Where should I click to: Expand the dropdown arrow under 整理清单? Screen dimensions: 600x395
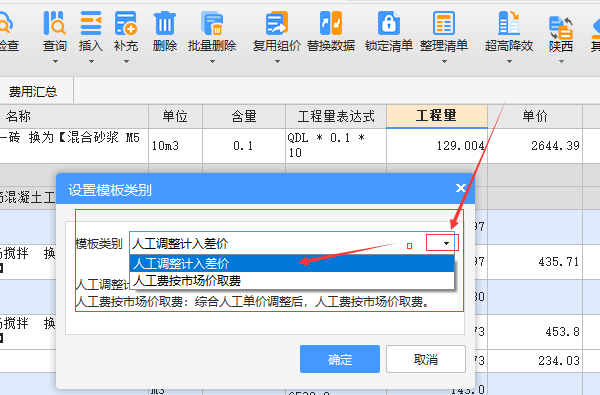444,62
